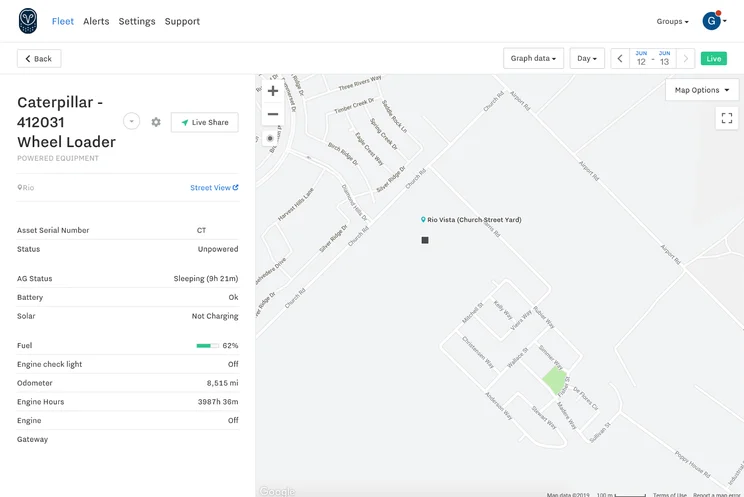Viewport: 744px width, 497px height.
Task: Open asset settings gear icon
Action: [x=156, y=122]
